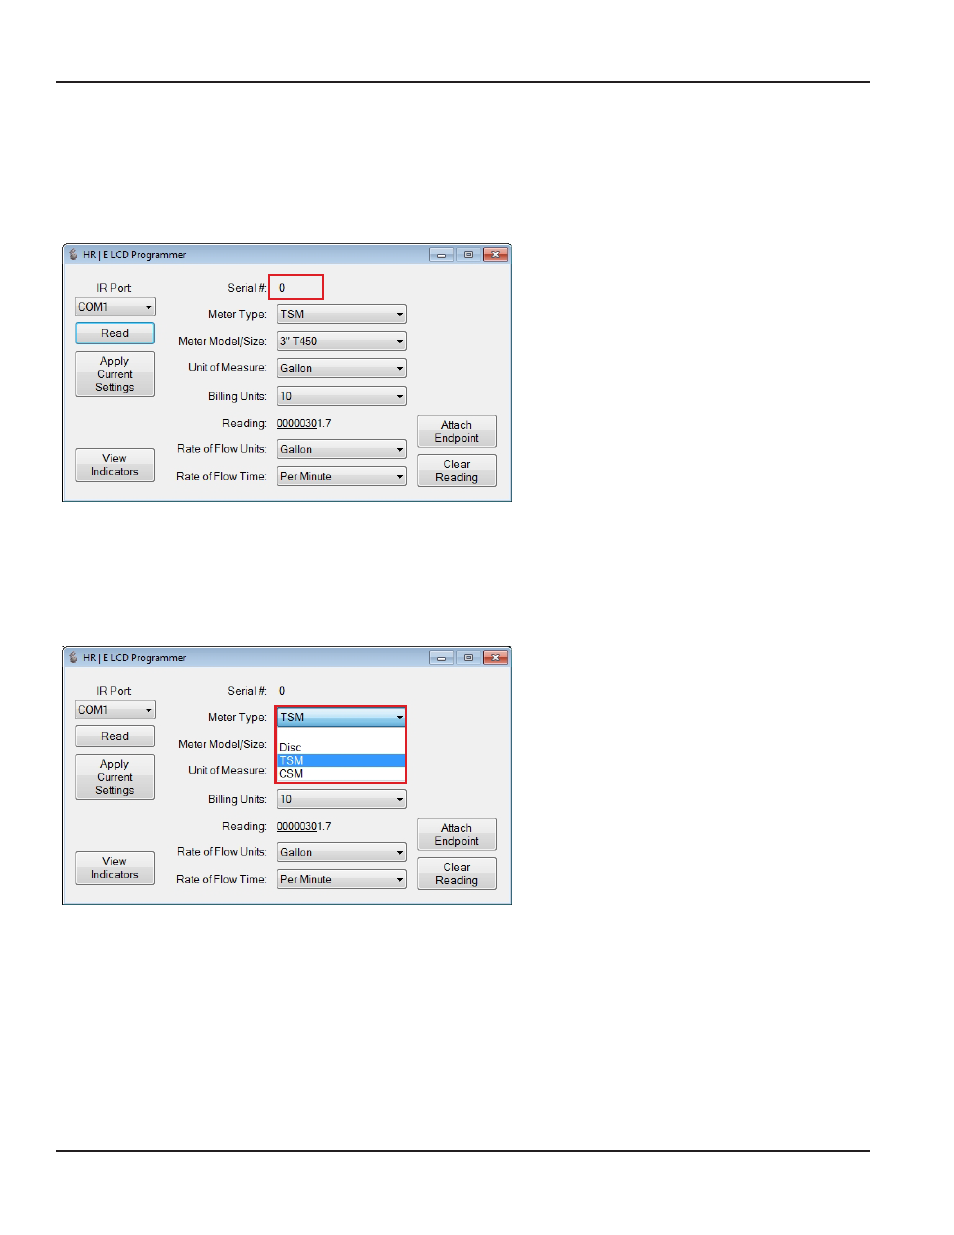Open the IR Port COM1 dropdown in upper window
Image resolution: width=954 pixels, height=1235 pixels.
(115, 307)
